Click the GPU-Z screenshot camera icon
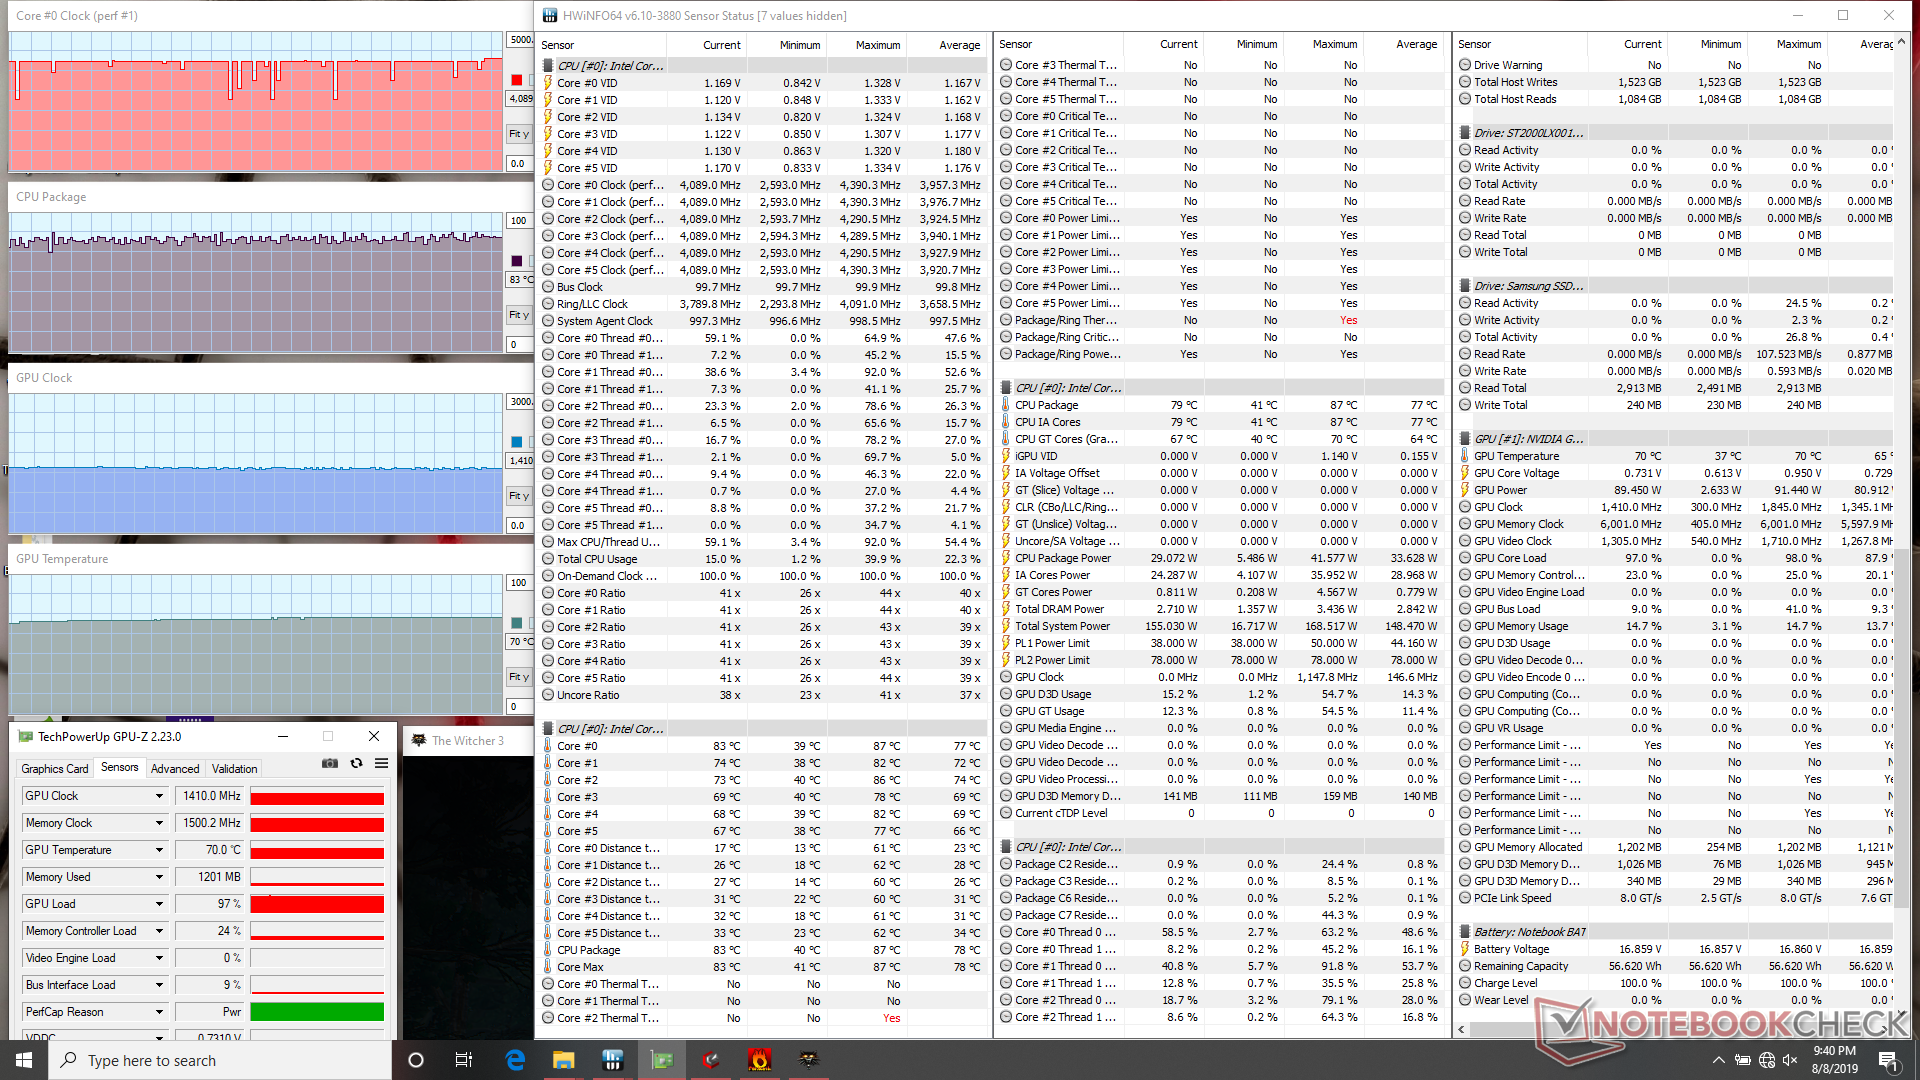Image resolution: width=1920 pixels, height=1080 pixels. click(329, 763)
